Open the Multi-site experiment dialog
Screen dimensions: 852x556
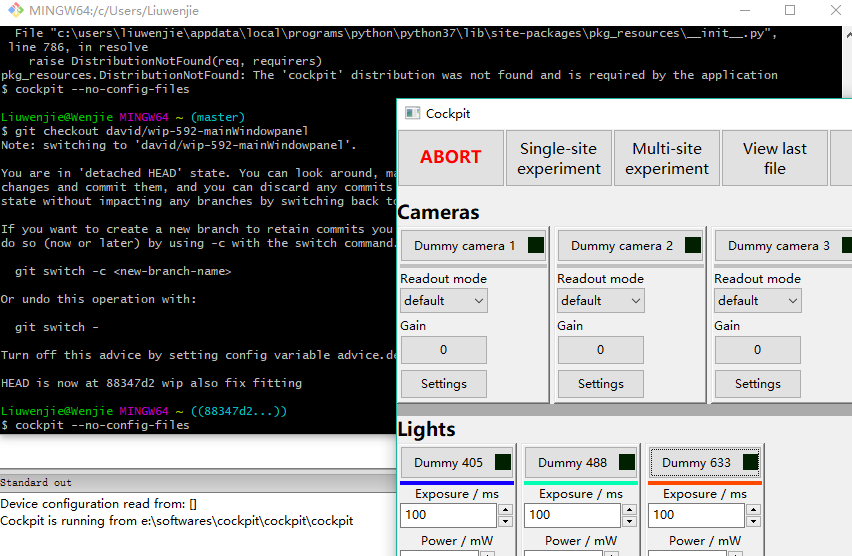click(x=667, y=158)
